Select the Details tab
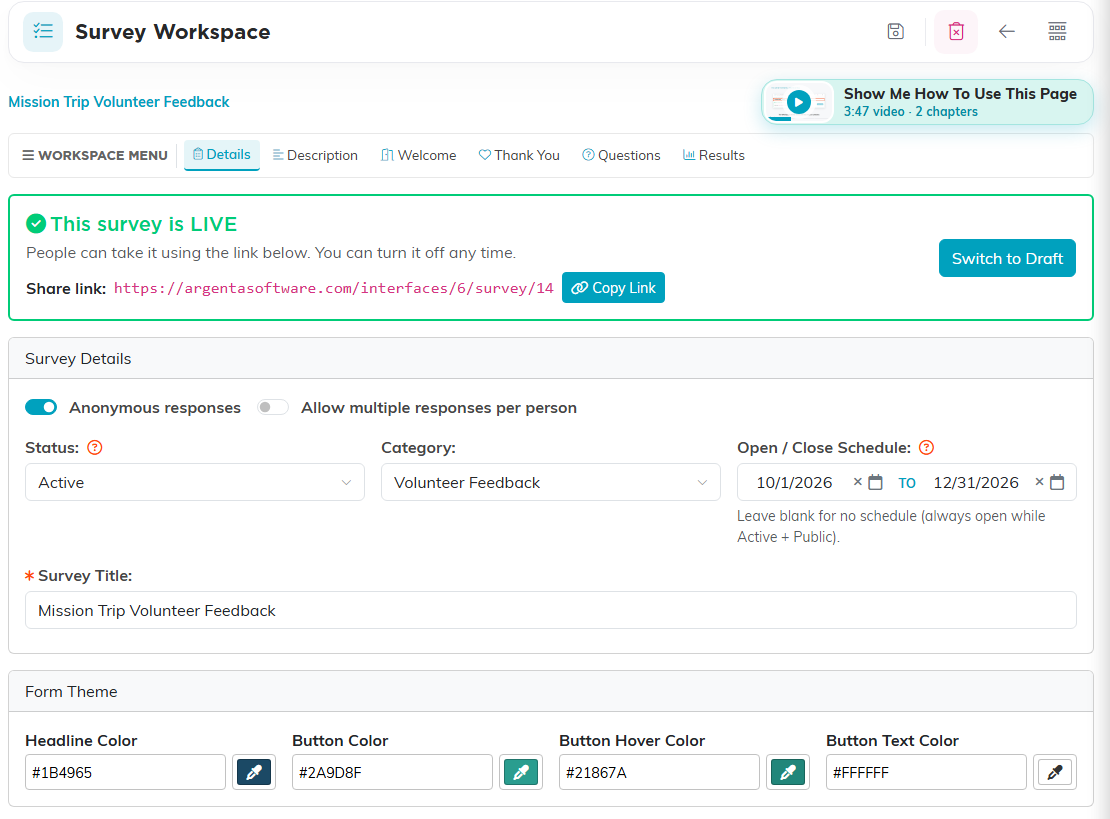1110x819 pixels. click(222, 155)
